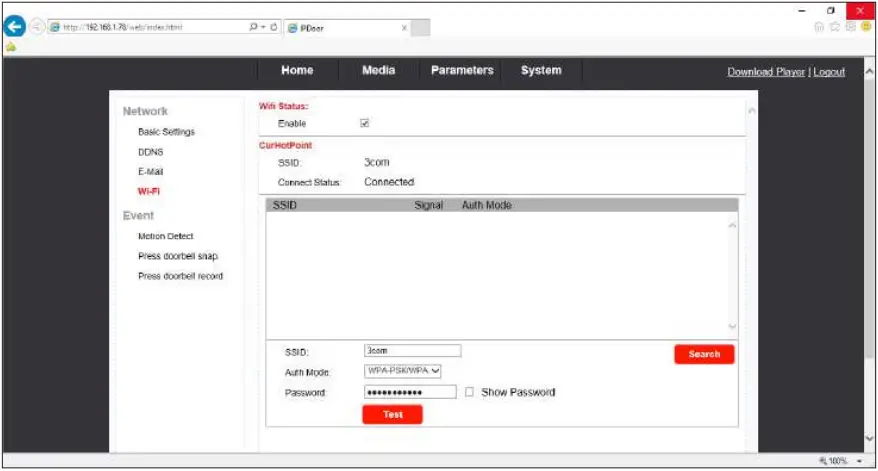The width and height of the screenshot is (878, 471).
Task: Click the SSID list scroll up arrow
Action: pos(732,225)
